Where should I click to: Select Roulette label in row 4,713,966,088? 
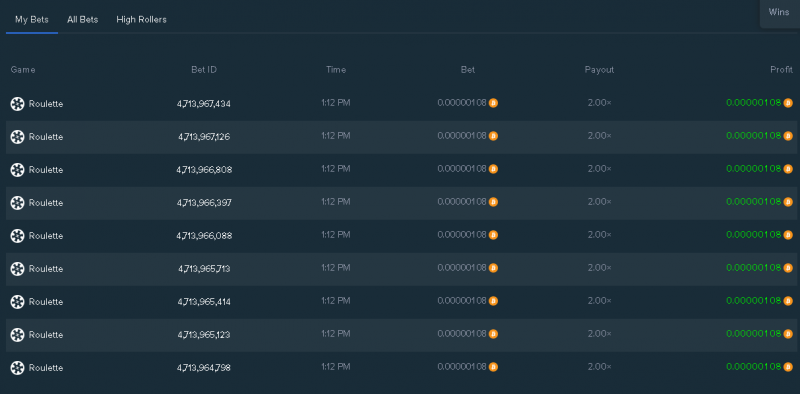46,236
